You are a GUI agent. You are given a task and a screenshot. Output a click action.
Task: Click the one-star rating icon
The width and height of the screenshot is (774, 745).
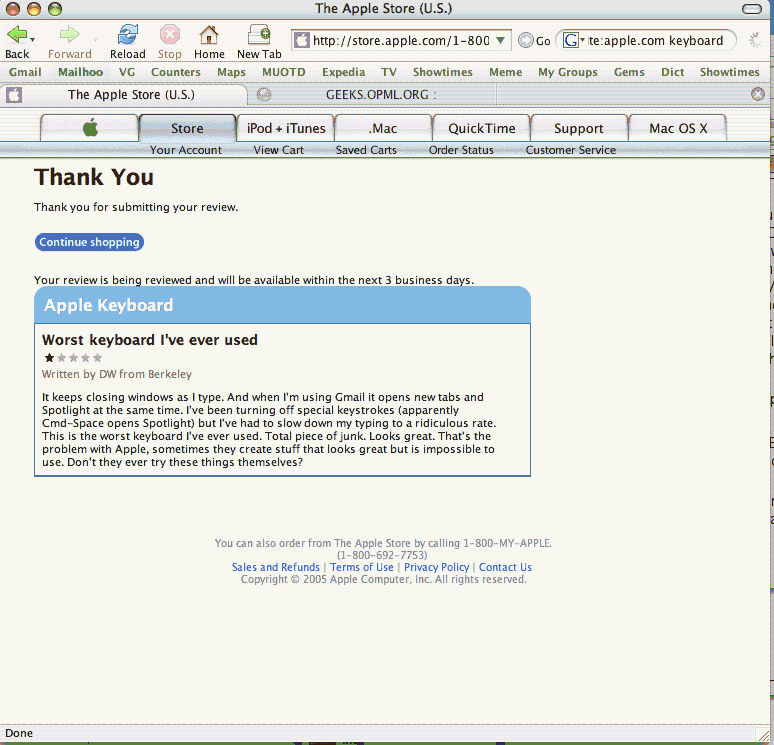tap(49, 358)
